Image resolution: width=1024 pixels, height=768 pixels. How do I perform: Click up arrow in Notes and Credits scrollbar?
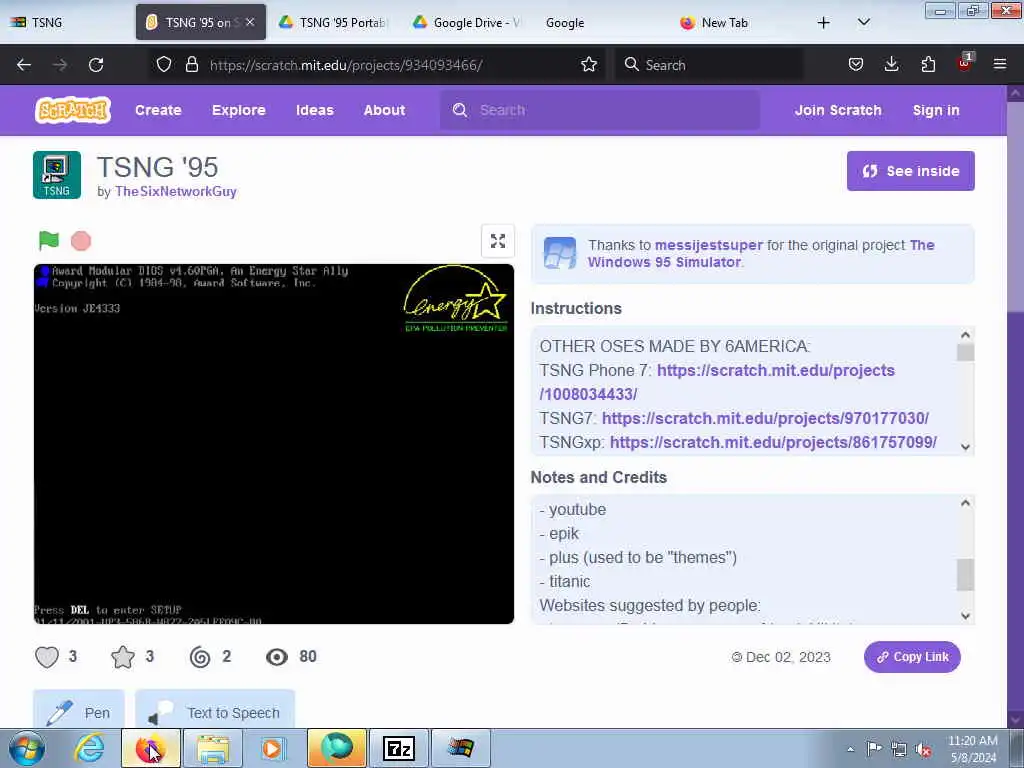point(965,503)
